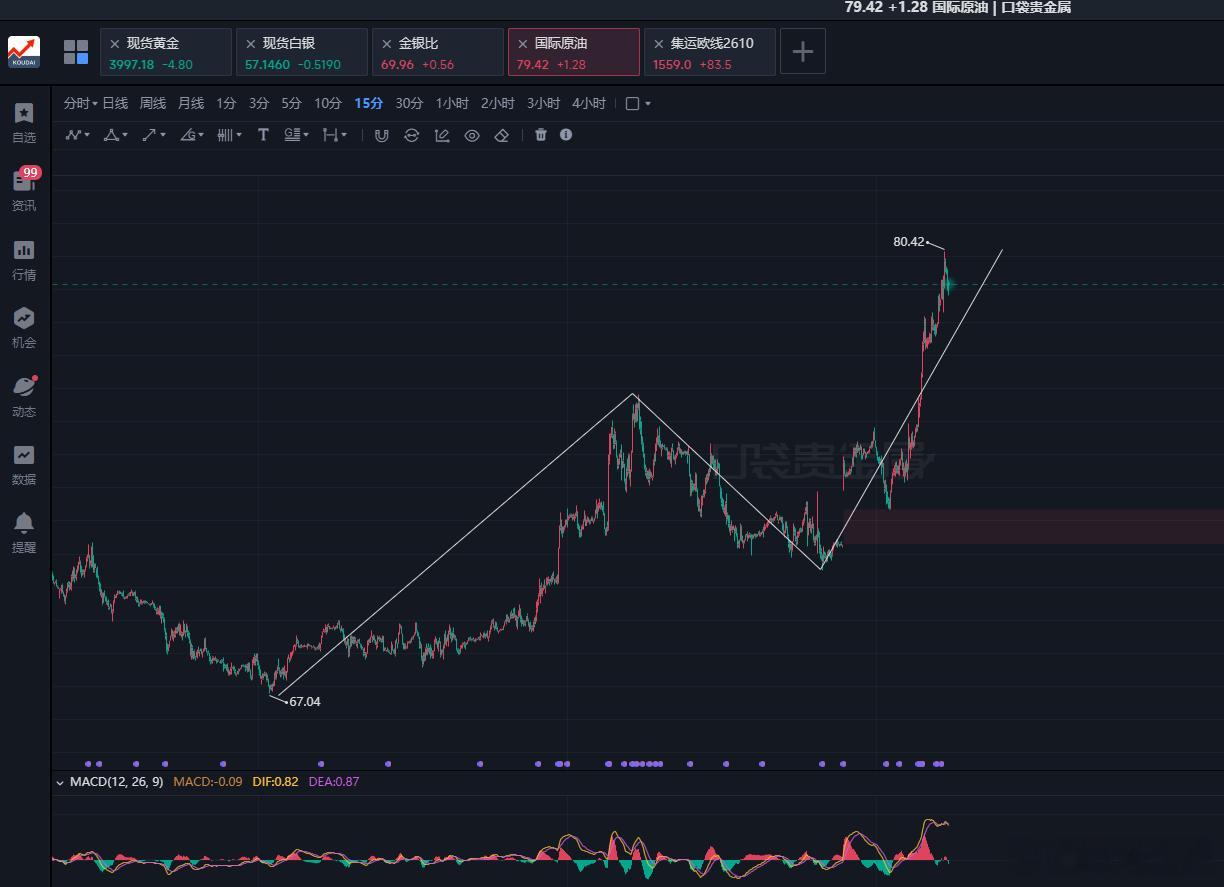Open 数据 data in sidebar

coord(24,464)
